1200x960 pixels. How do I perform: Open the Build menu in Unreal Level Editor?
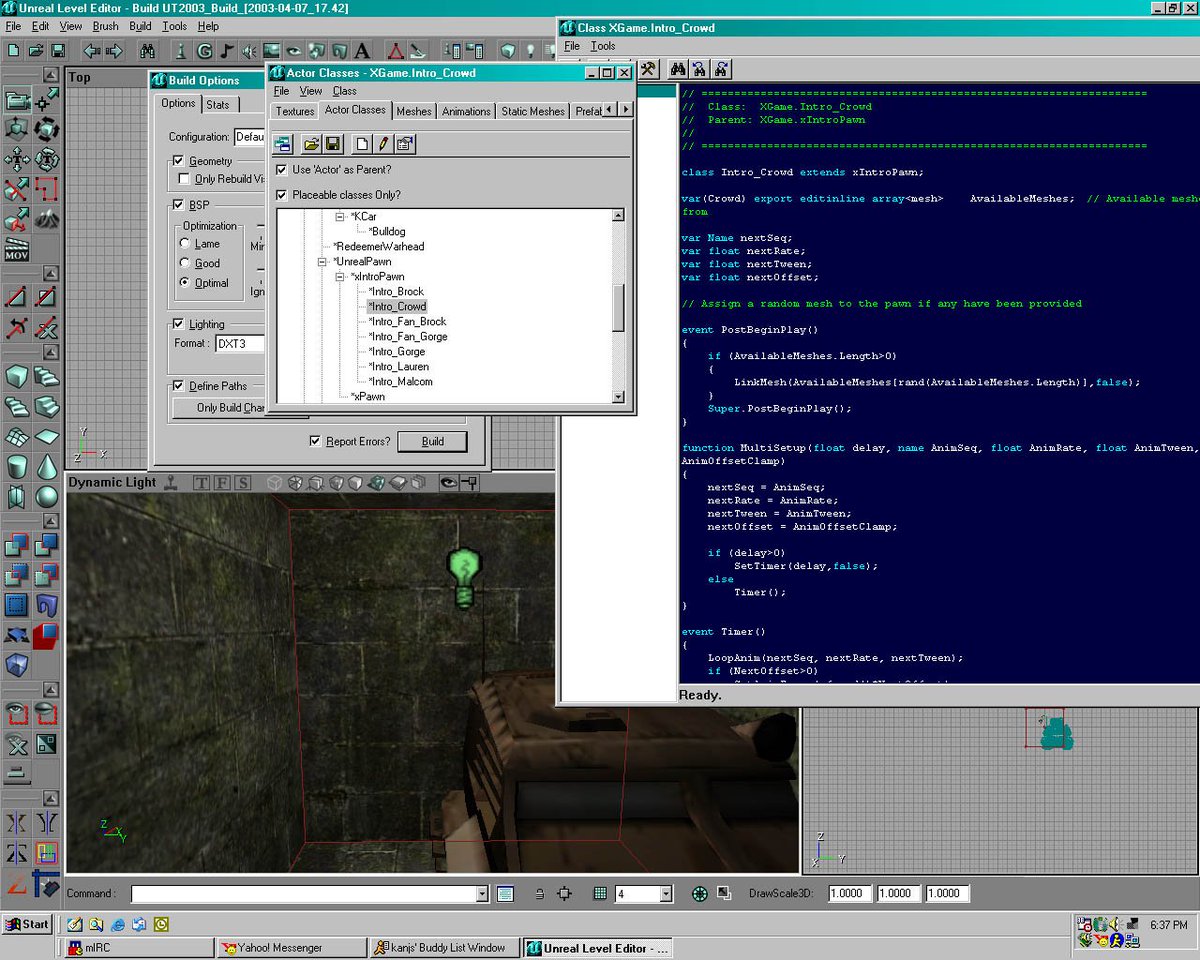141,26
